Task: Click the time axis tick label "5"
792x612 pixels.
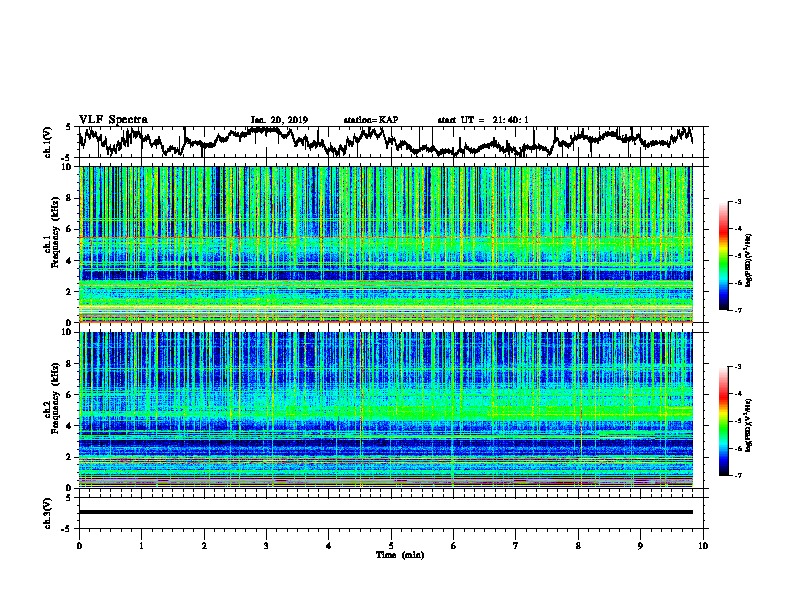Action: click(391, 546)
